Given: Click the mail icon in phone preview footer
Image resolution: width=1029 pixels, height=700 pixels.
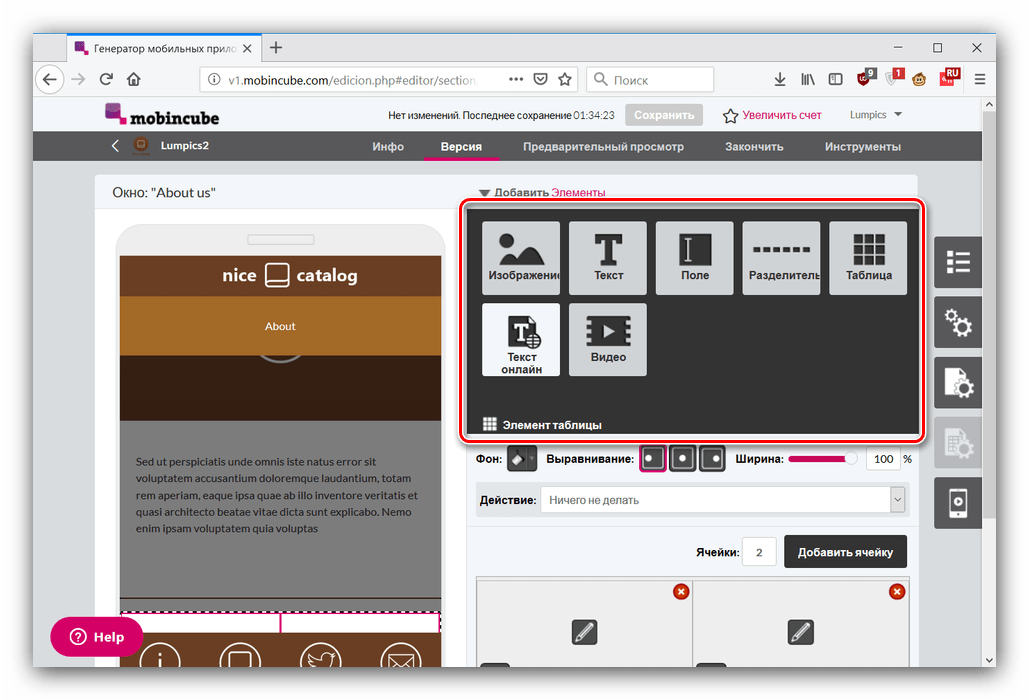Looking at the screenshot, I should [x=400, y=657].
